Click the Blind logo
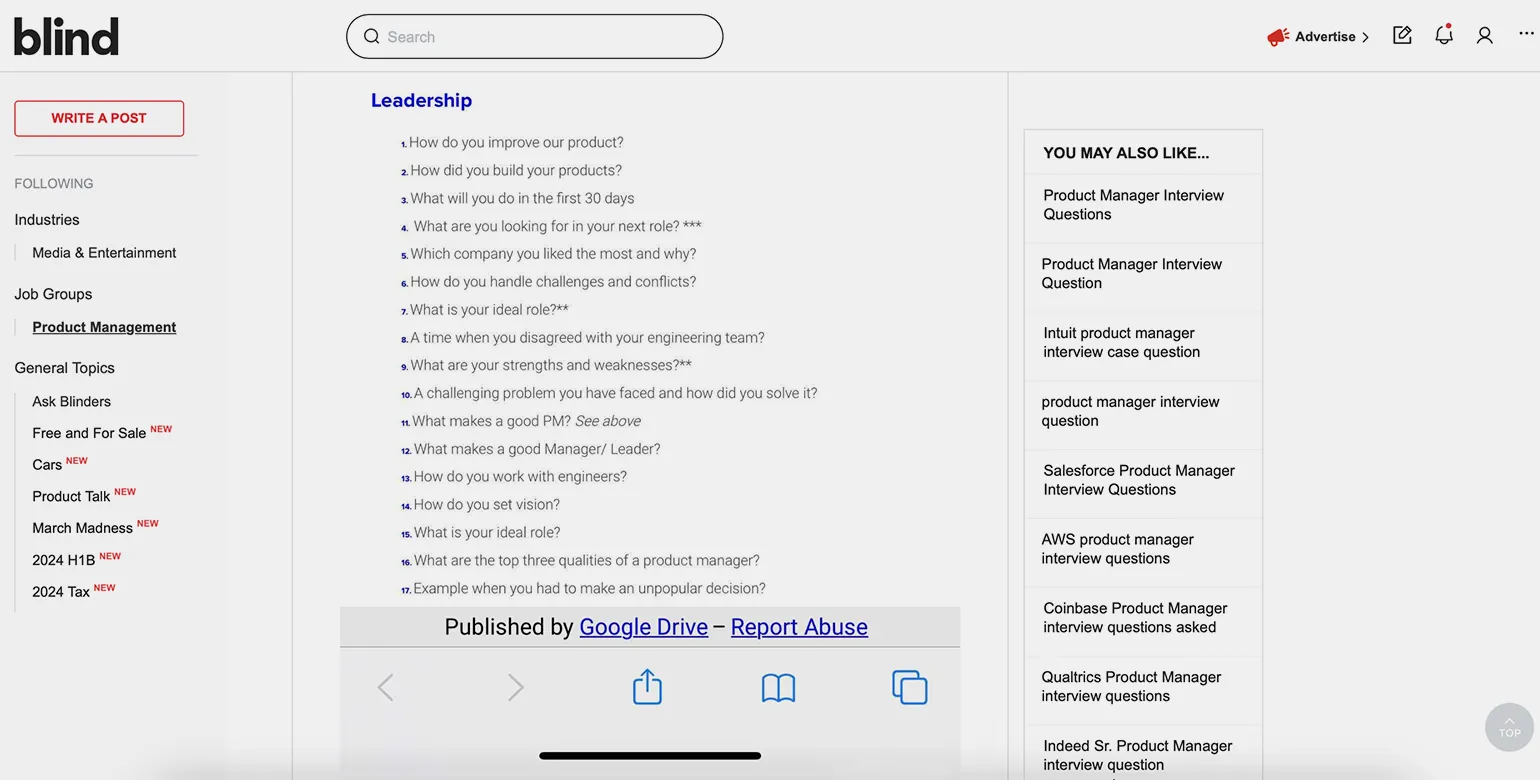Screen dimensions: 1540x780 (66, 37)
